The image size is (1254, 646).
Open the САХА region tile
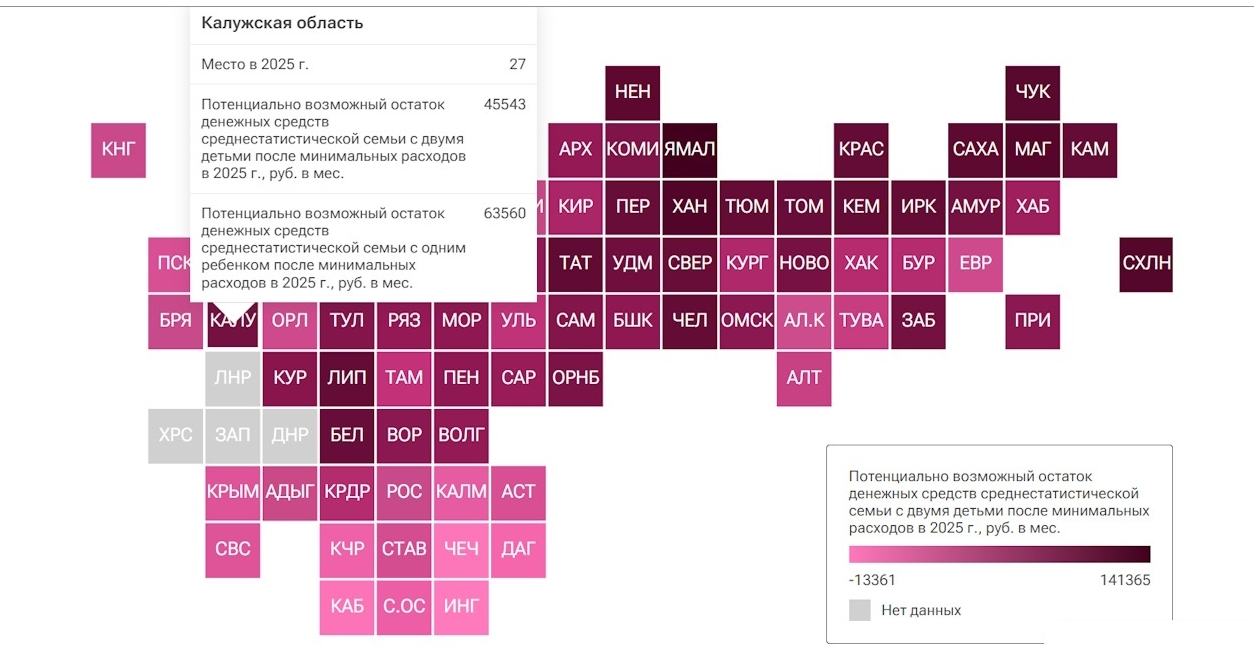pos(975,150)
